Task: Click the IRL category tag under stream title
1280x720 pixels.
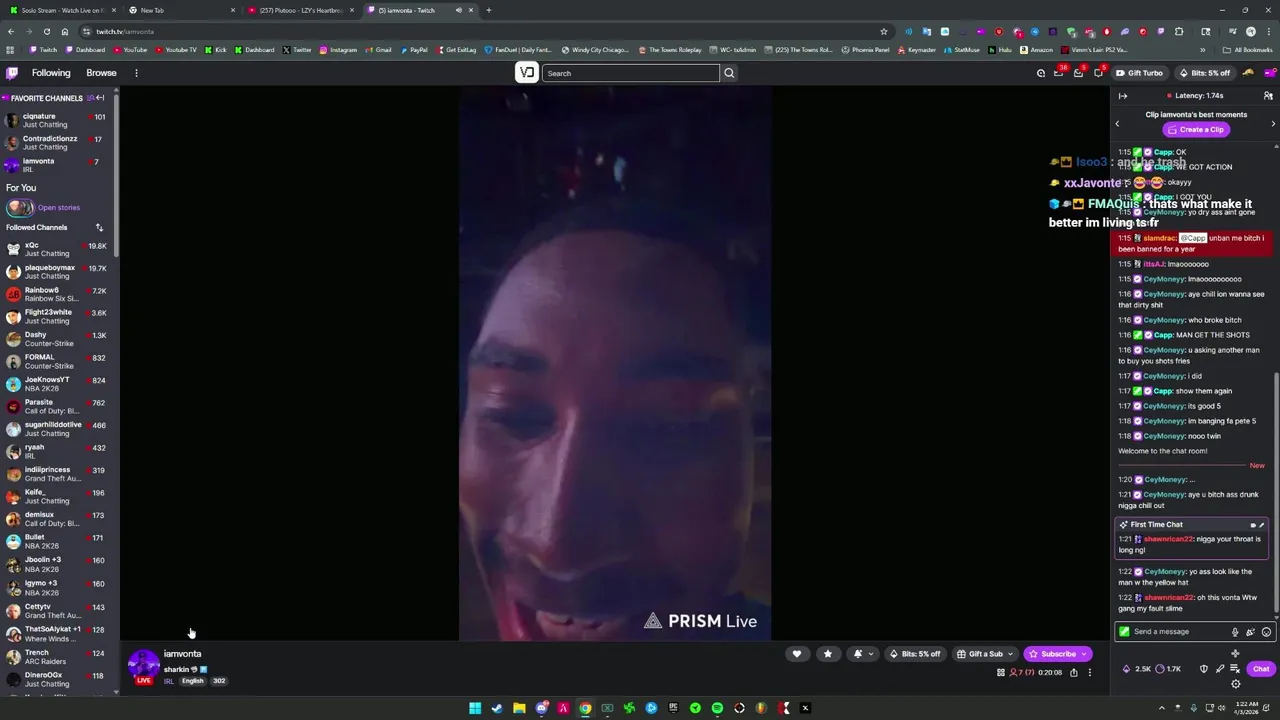Action: coord(168,681)
